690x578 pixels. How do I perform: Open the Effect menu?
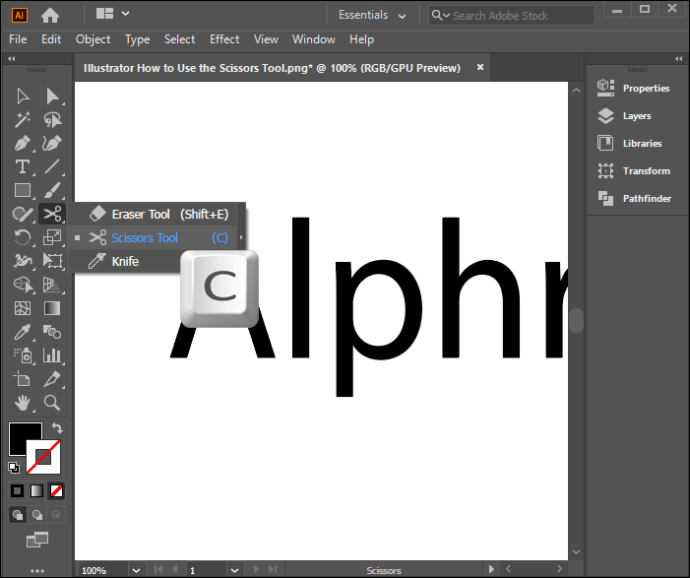click(224, 39)
